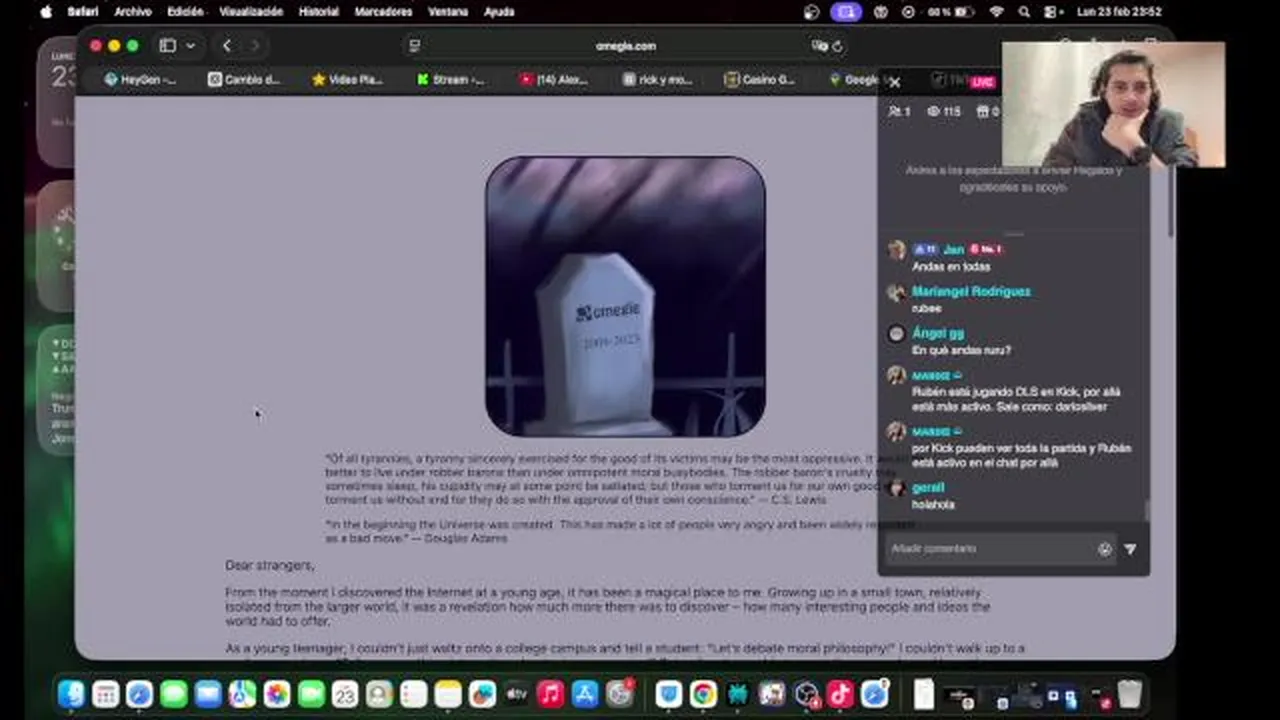1280x720 pixels.
Task: Open Finder from the dock
Action: (x=71, y=694)
